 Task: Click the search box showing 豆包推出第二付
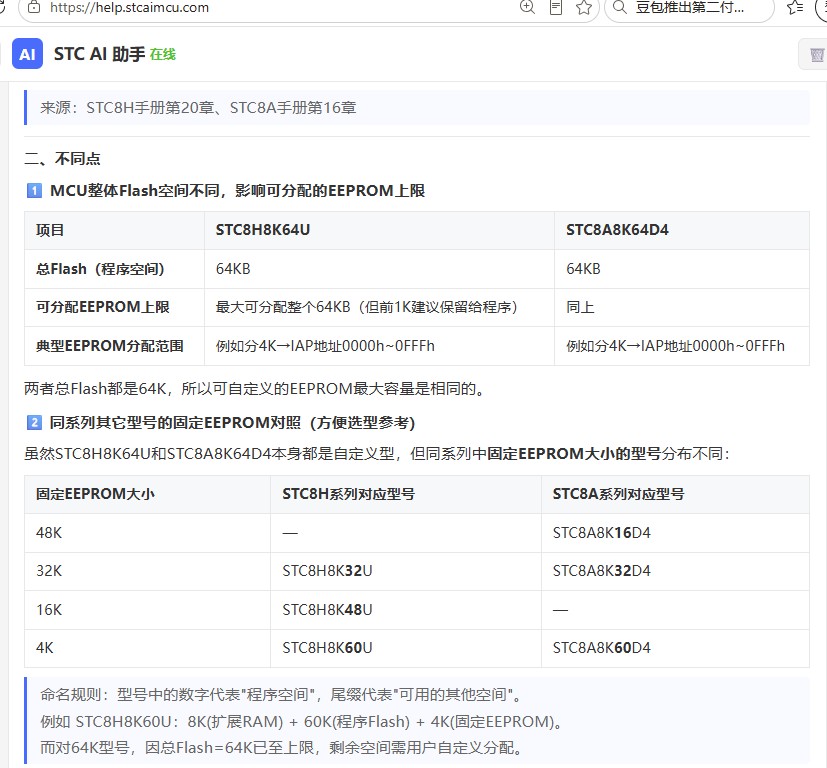(690, 7)
